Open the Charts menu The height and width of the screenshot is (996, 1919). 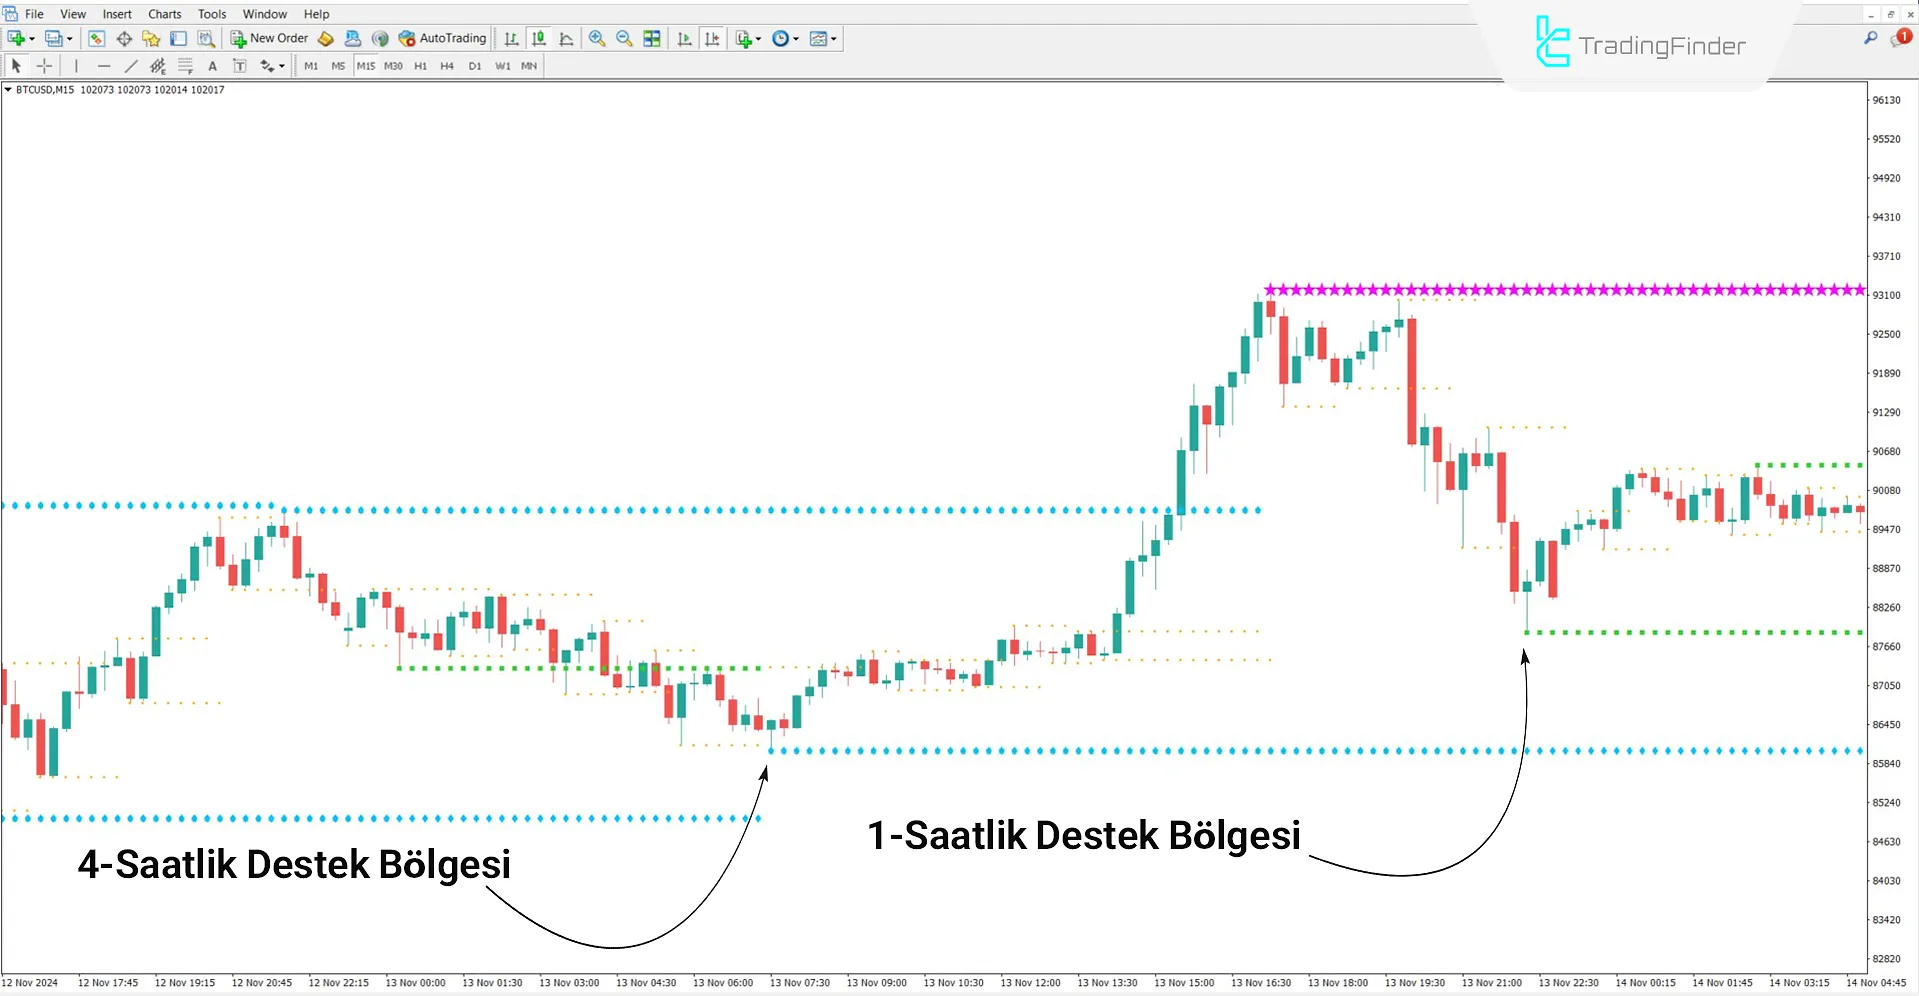point(164,14)
